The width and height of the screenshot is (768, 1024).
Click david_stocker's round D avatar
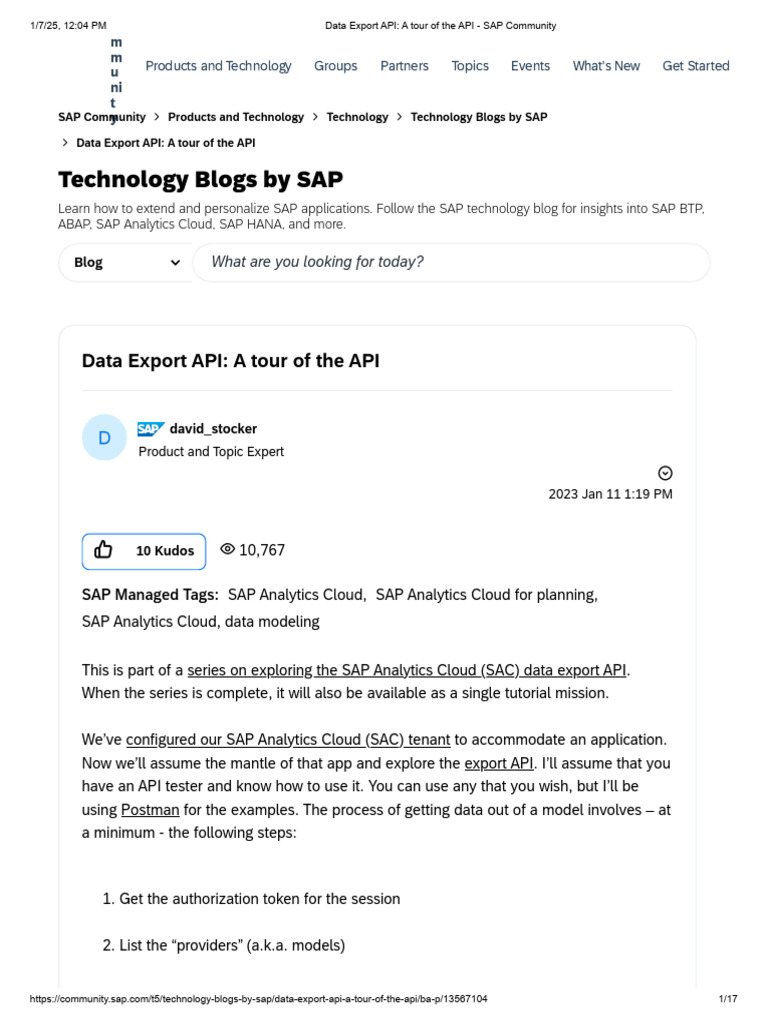coord(104,438)
